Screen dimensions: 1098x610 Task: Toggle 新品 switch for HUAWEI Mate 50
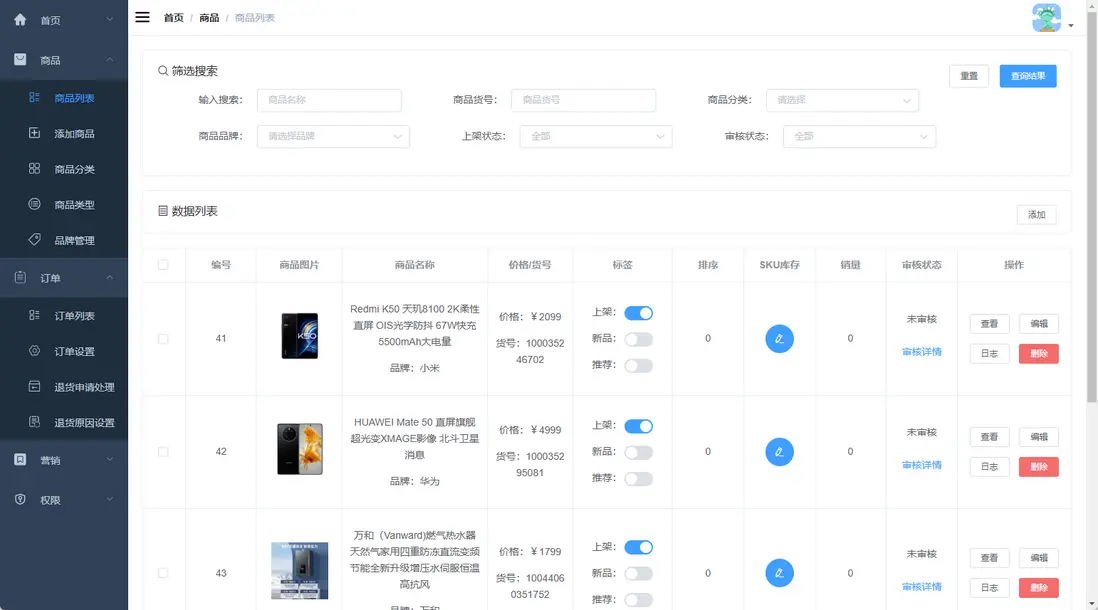[639, 452]
